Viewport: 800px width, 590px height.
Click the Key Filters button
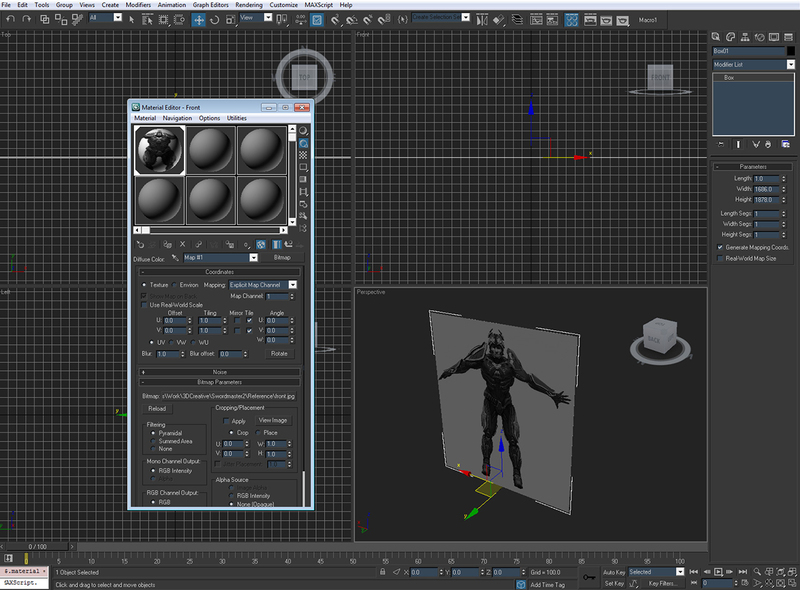coord(661,583)
